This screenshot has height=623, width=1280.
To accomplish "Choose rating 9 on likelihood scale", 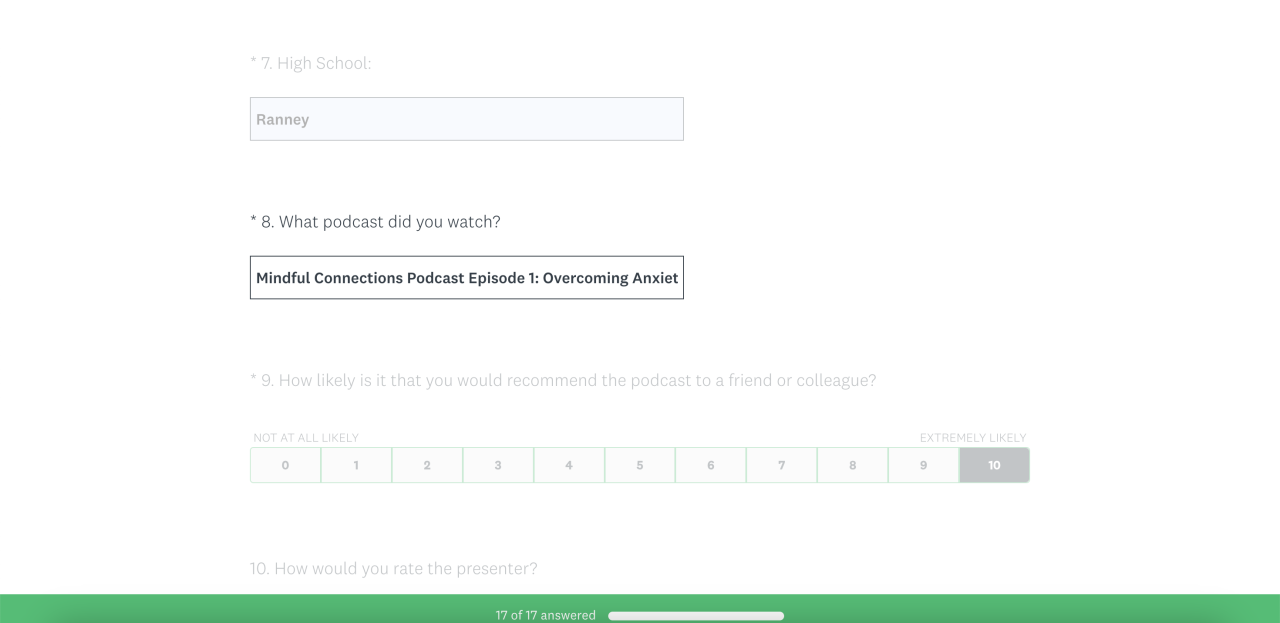I will [923, 465].
